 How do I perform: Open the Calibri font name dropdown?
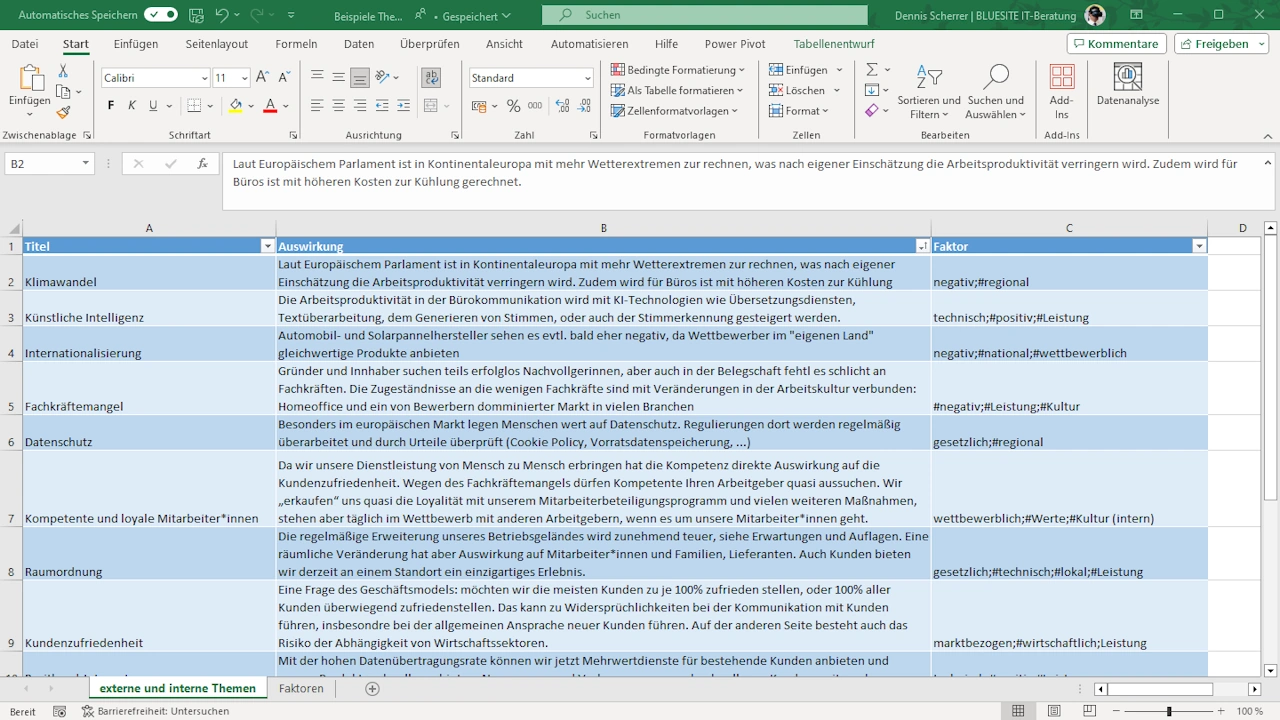click(x=204, y=78)
